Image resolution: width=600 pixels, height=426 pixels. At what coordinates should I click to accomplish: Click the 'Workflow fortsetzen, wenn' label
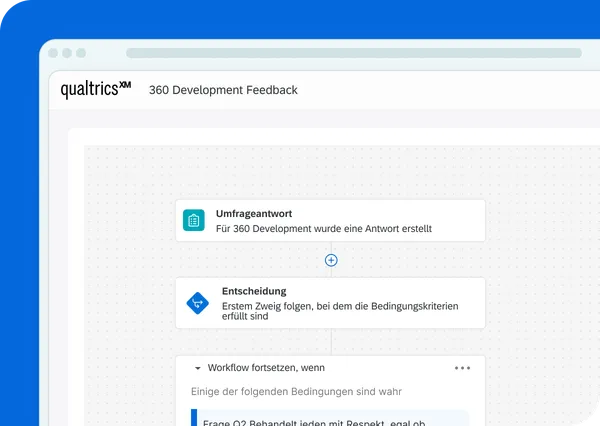[266, 368]
